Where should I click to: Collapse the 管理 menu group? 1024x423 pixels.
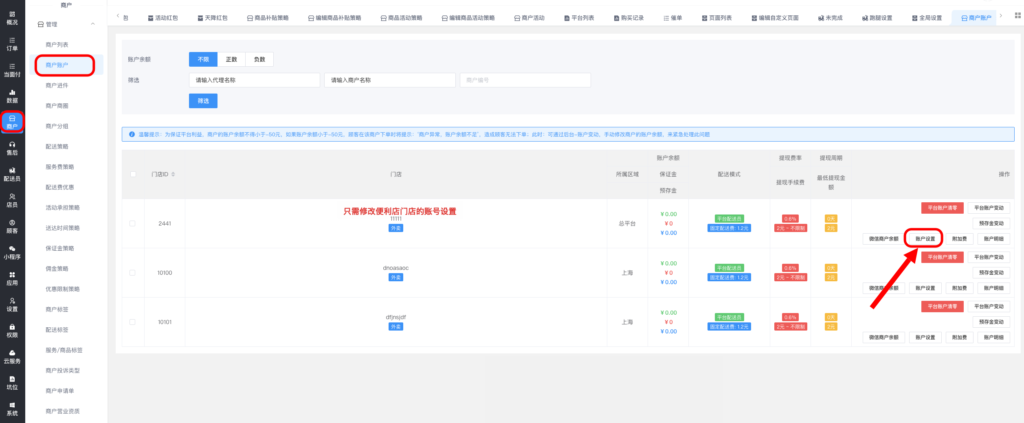tap(92, 22)
